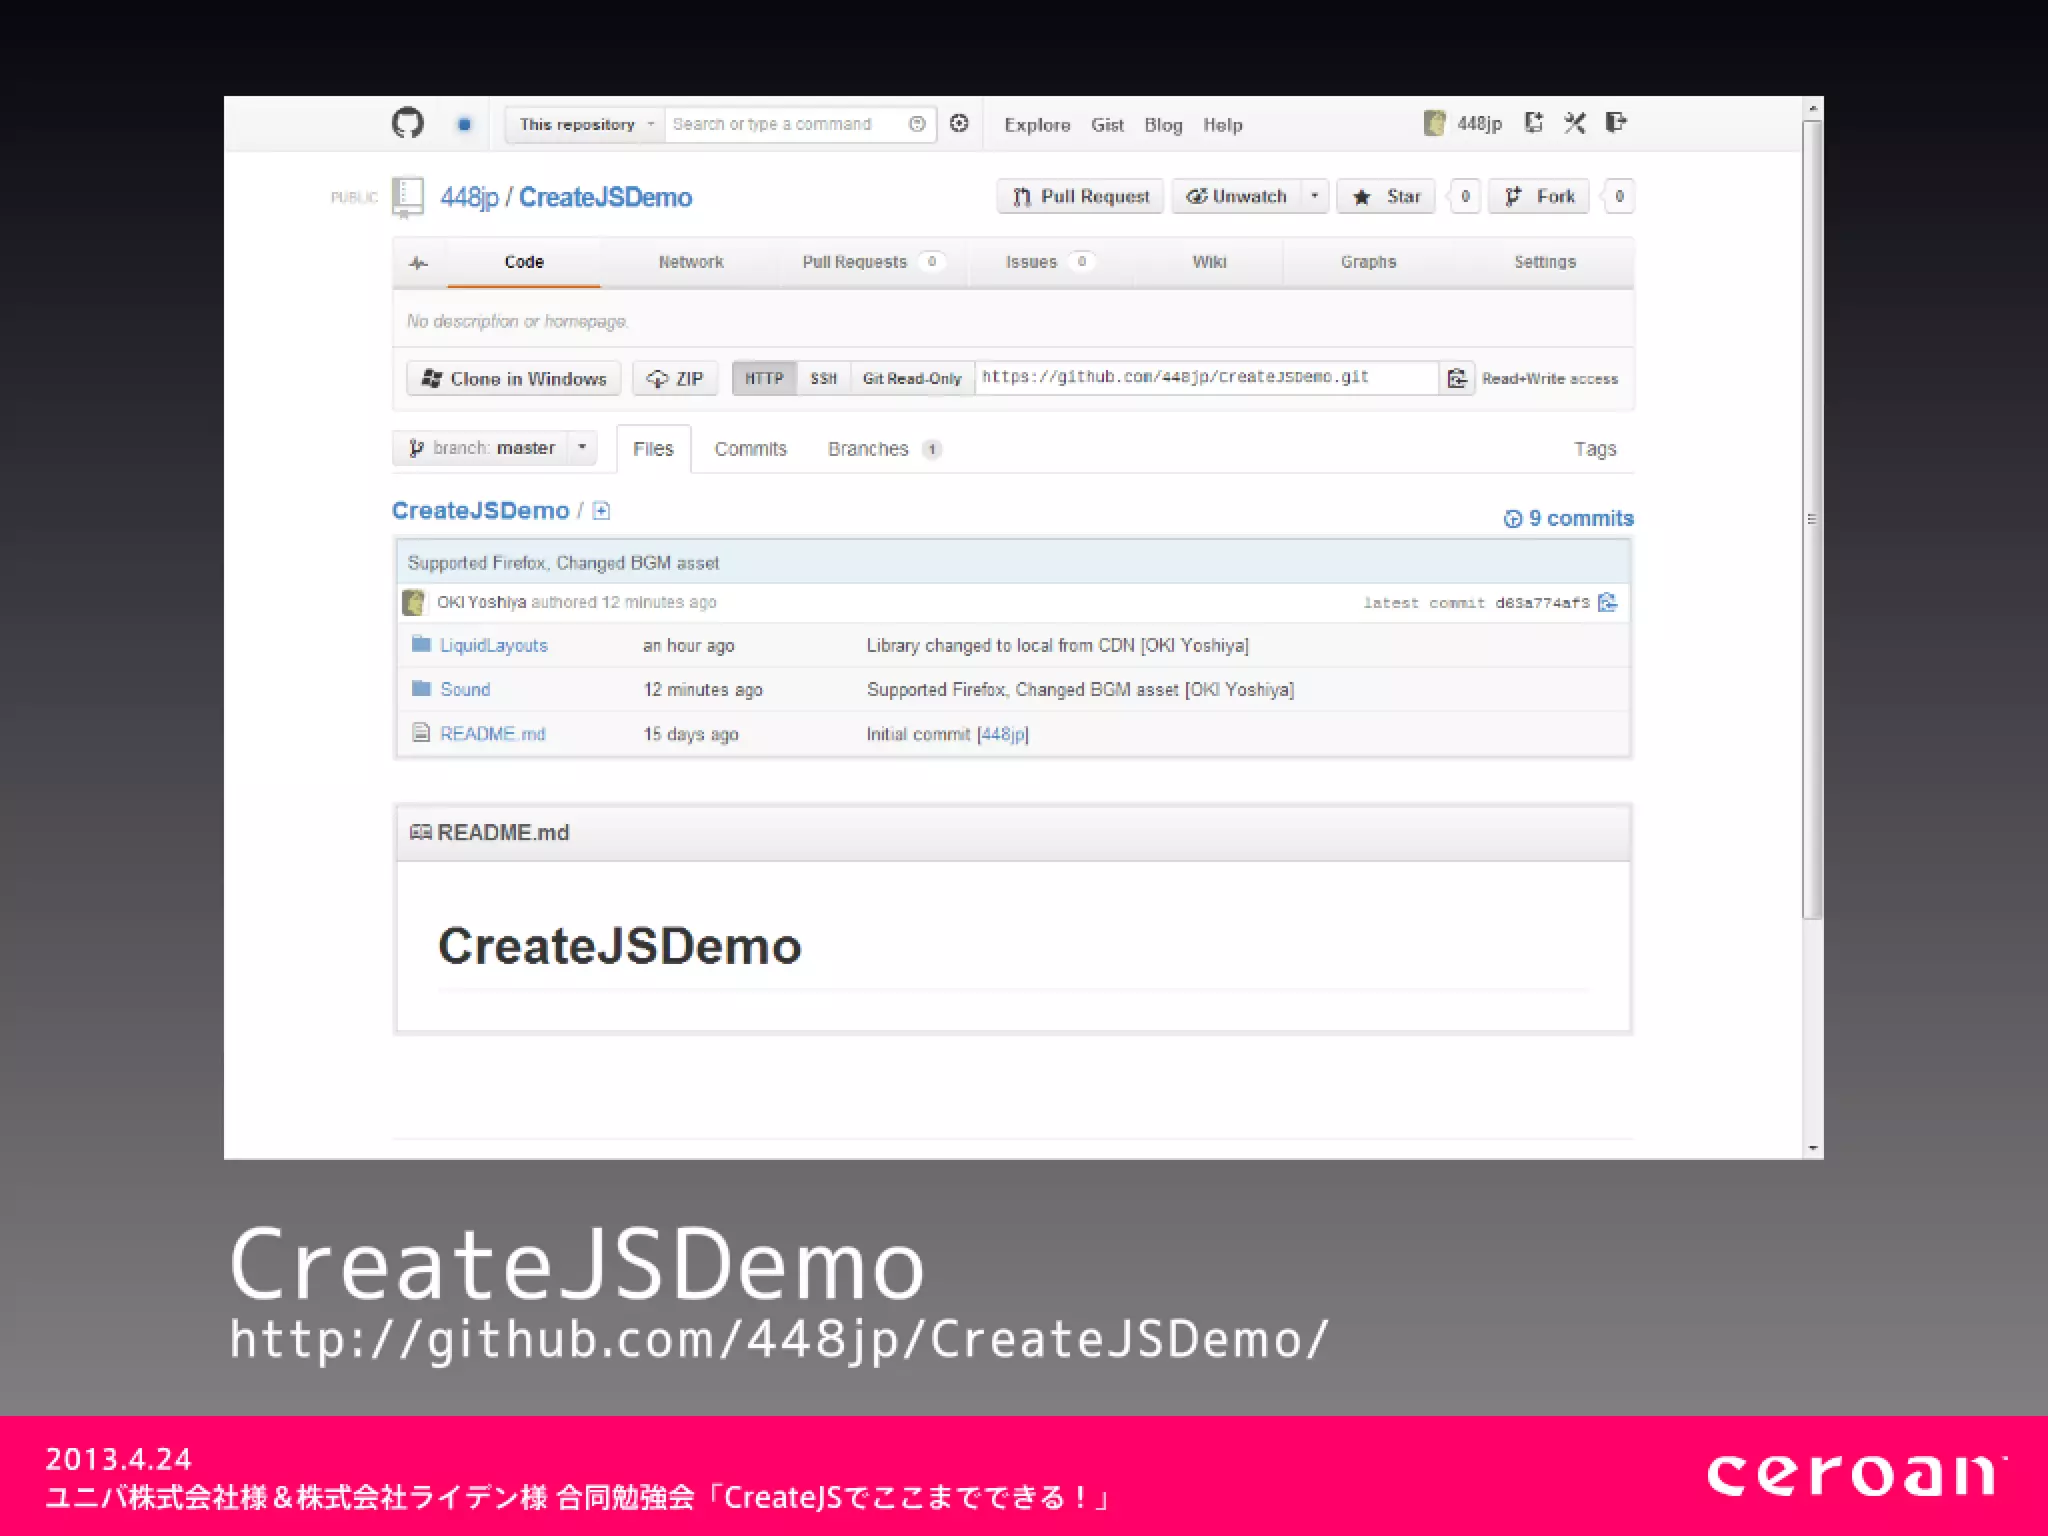
Task: Select the Git Read-Only clone protocol
Action: coord(912,378)
